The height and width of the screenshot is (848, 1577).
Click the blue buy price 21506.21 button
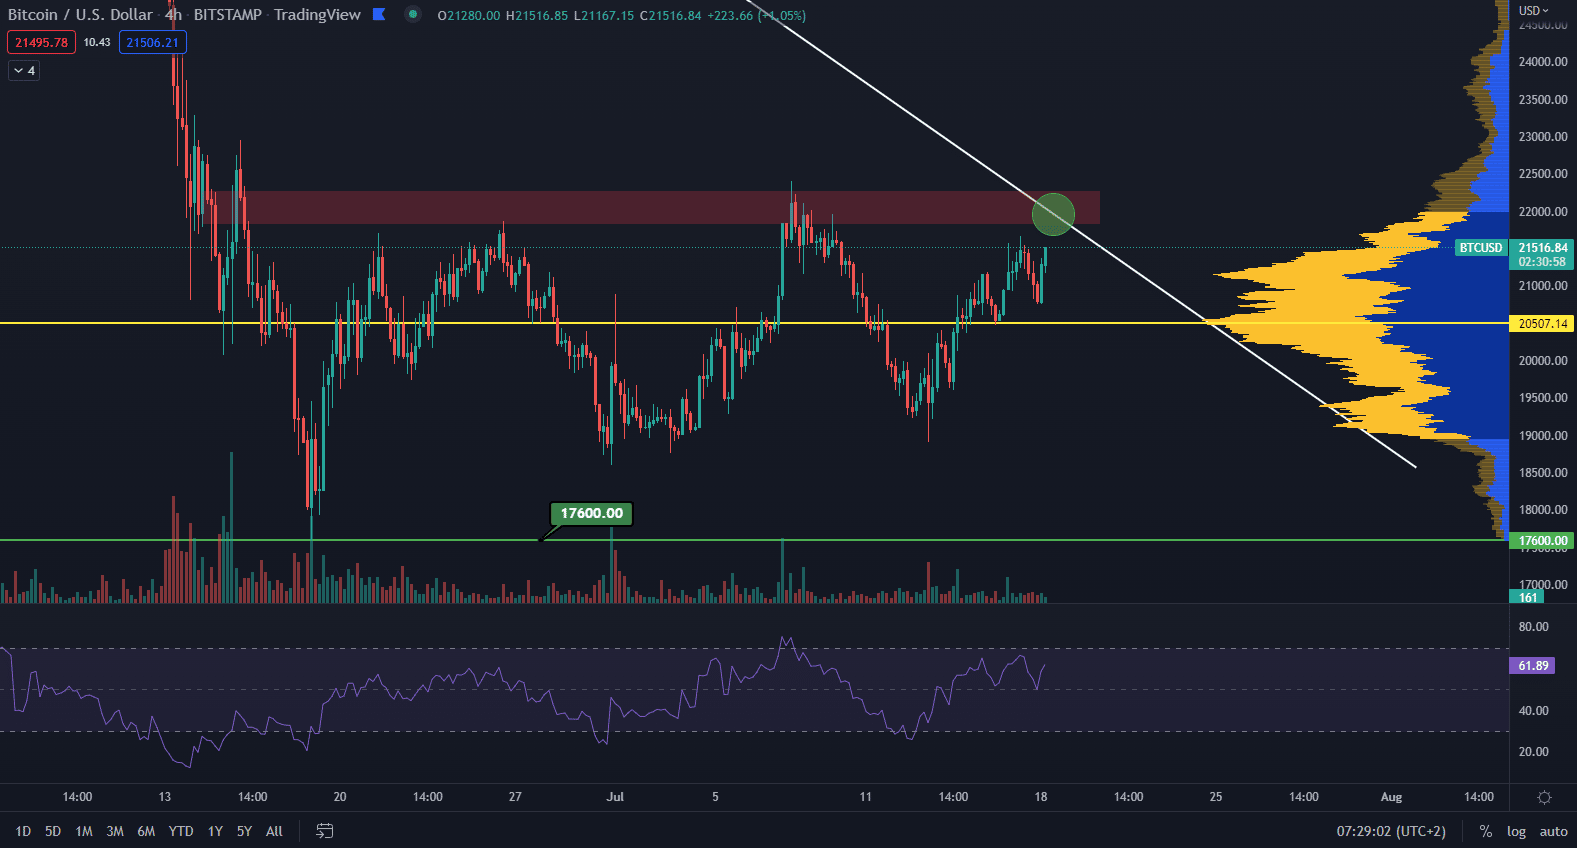(x=152, y=42)
